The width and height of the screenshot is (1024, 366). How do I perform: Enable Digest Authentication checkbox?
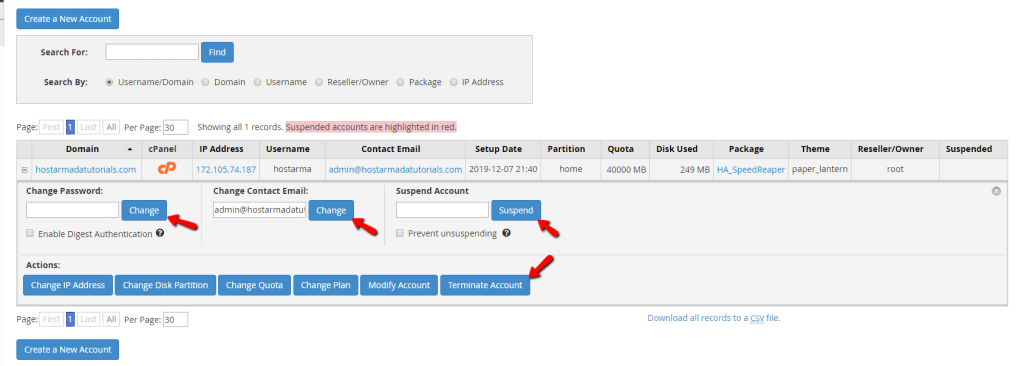(x=30, y=233)
